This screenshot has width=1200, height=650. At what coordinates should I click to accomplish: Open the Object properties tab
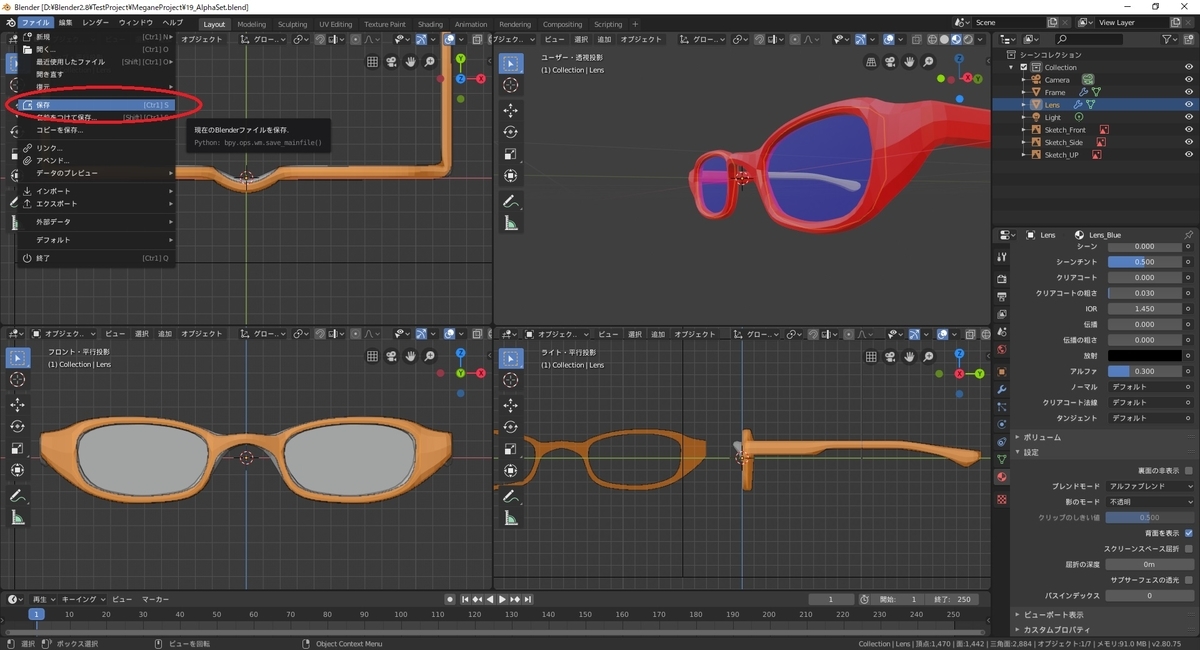(1002, 371)
